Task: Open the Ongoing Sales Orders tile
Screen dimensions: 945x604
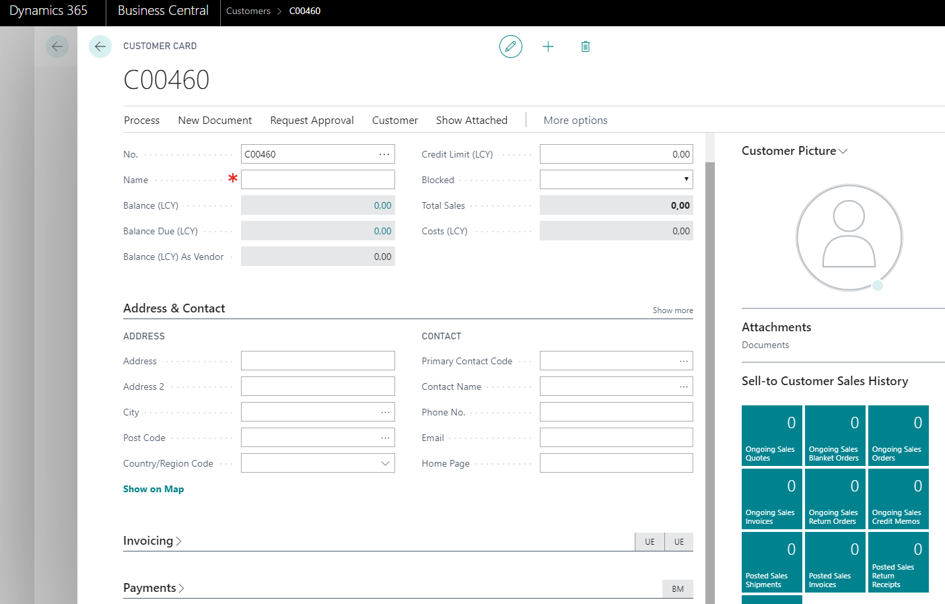Action: click(x=898, y=435)
